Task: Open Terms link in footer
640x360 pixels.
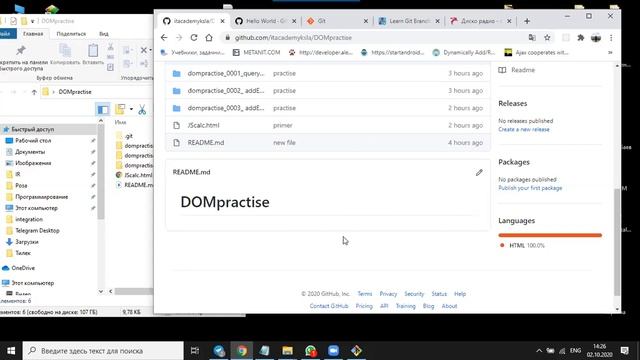Action: tap(364, 294)
